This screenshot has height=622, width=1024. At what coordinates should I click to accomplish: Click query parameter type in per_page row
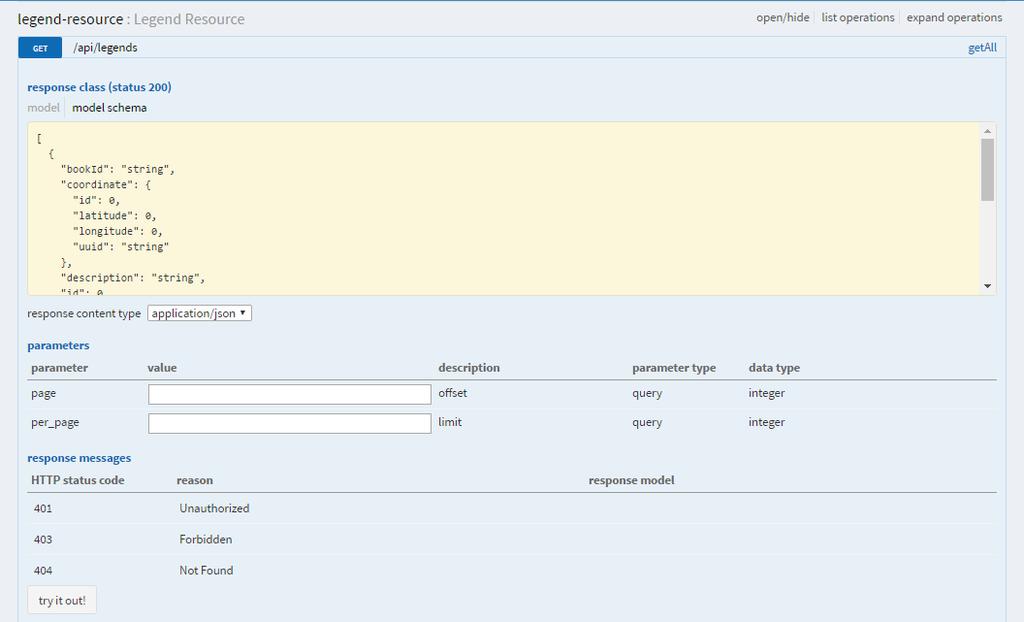pos(647,423)
